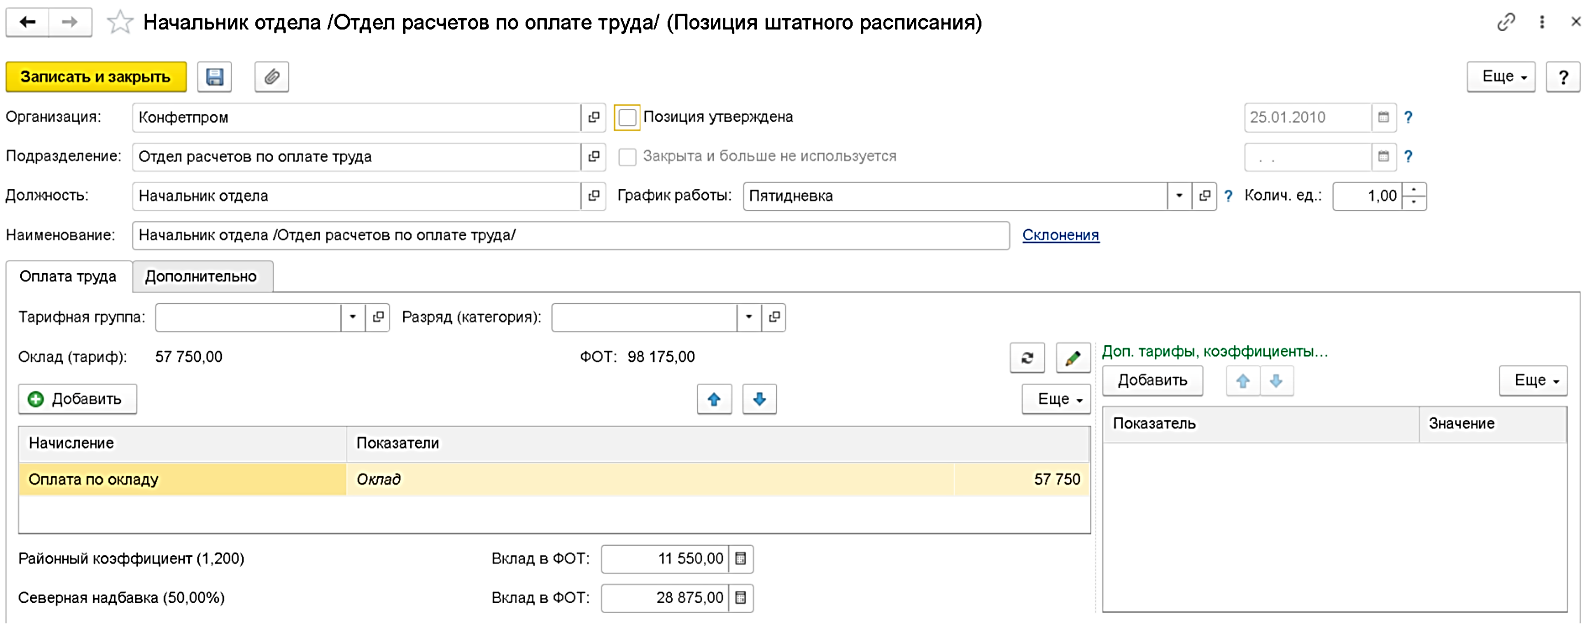Viewport: 1595px width, 624px height.
Task: Edit Северная надбавка contribution 28 875,00
Action: [666, 598]
